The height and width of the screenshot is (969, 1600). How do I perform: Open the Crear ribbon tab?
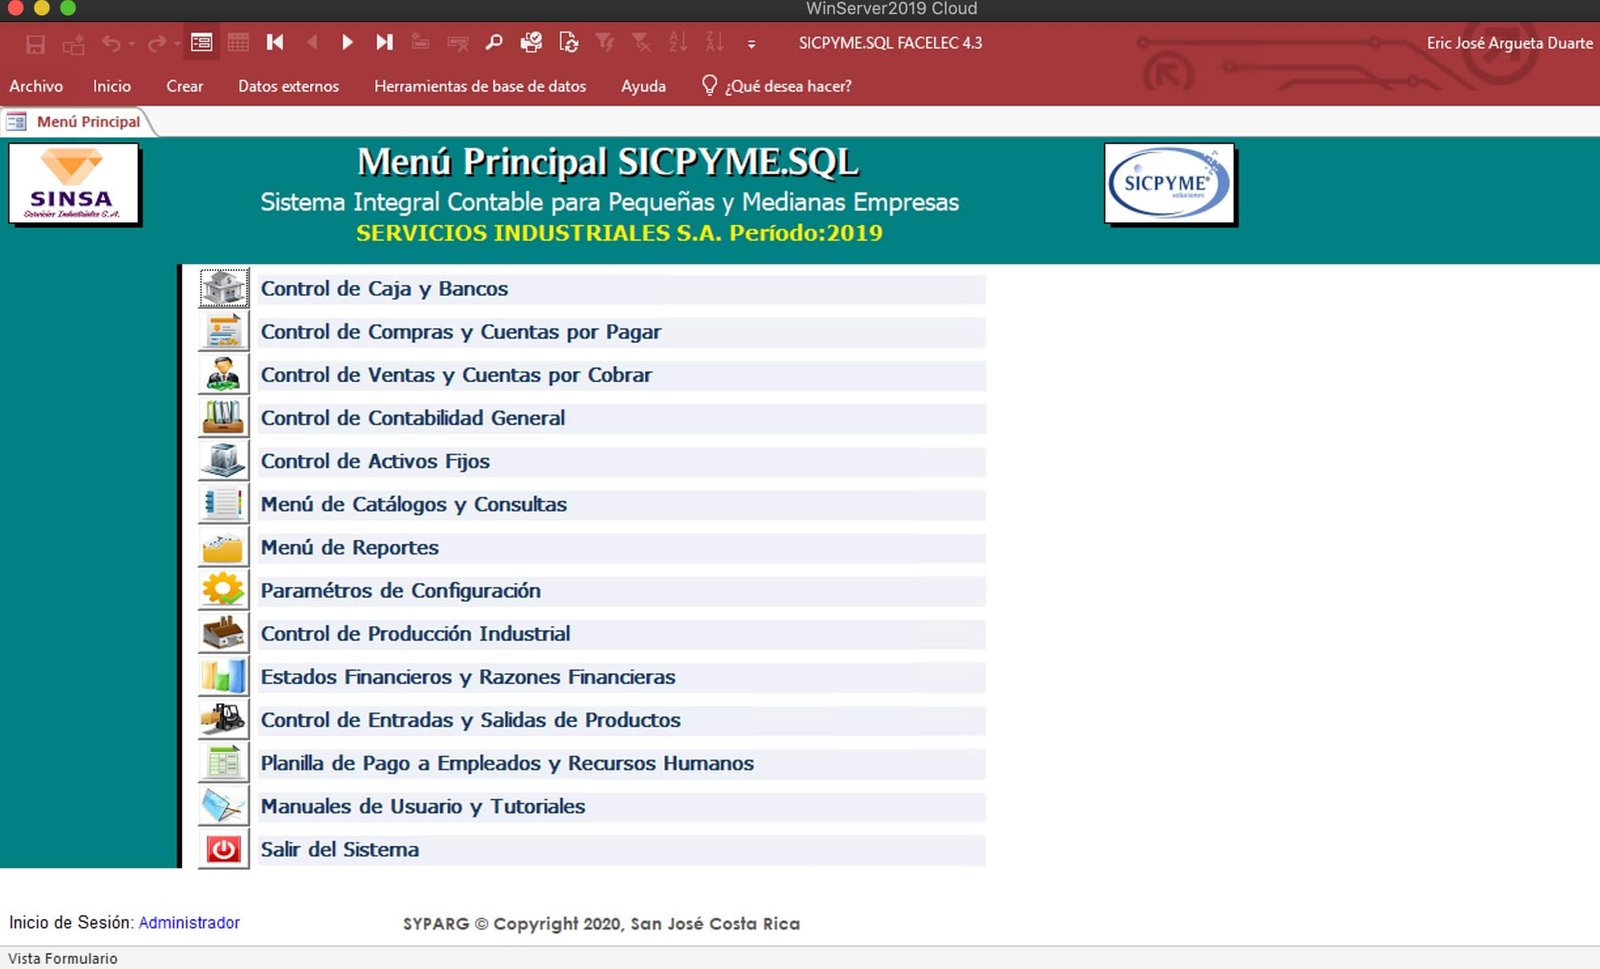184,86
